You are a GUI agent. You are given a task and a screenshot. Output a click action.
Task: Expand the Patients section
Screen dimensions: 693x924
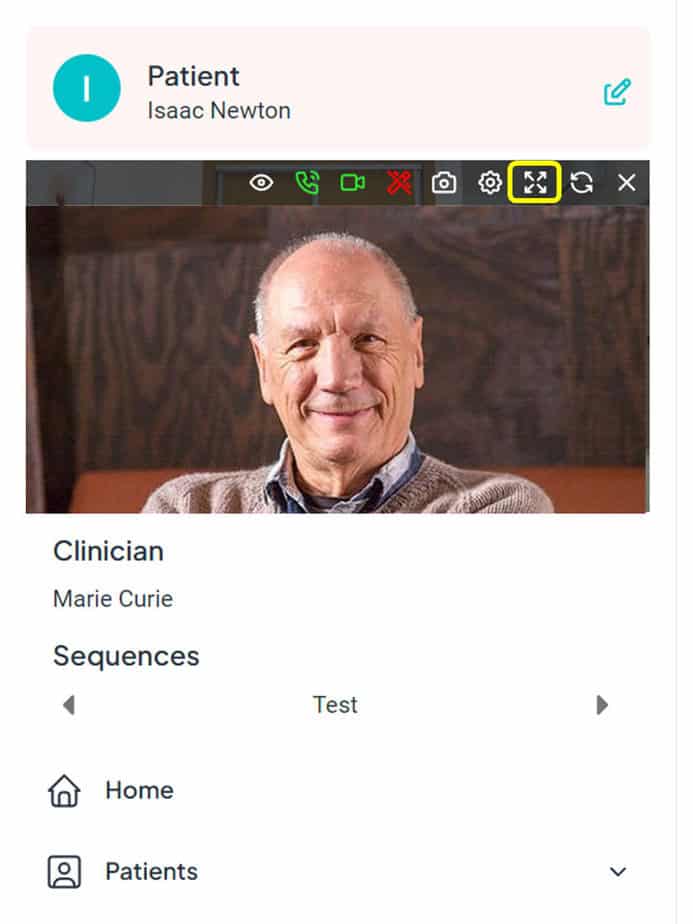[617, 871]
